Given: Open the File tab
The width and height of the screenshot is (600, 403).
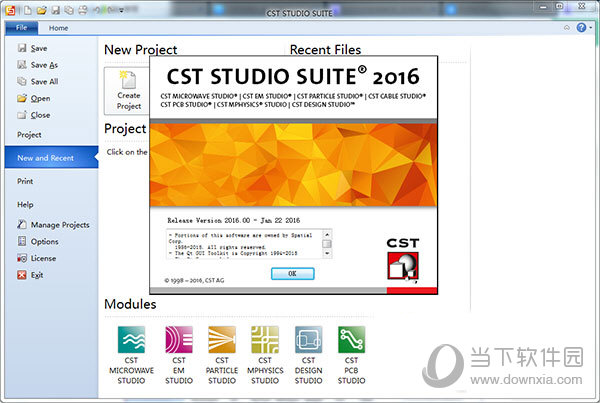Looking at the screenshot, I should [x=21, y=28].
